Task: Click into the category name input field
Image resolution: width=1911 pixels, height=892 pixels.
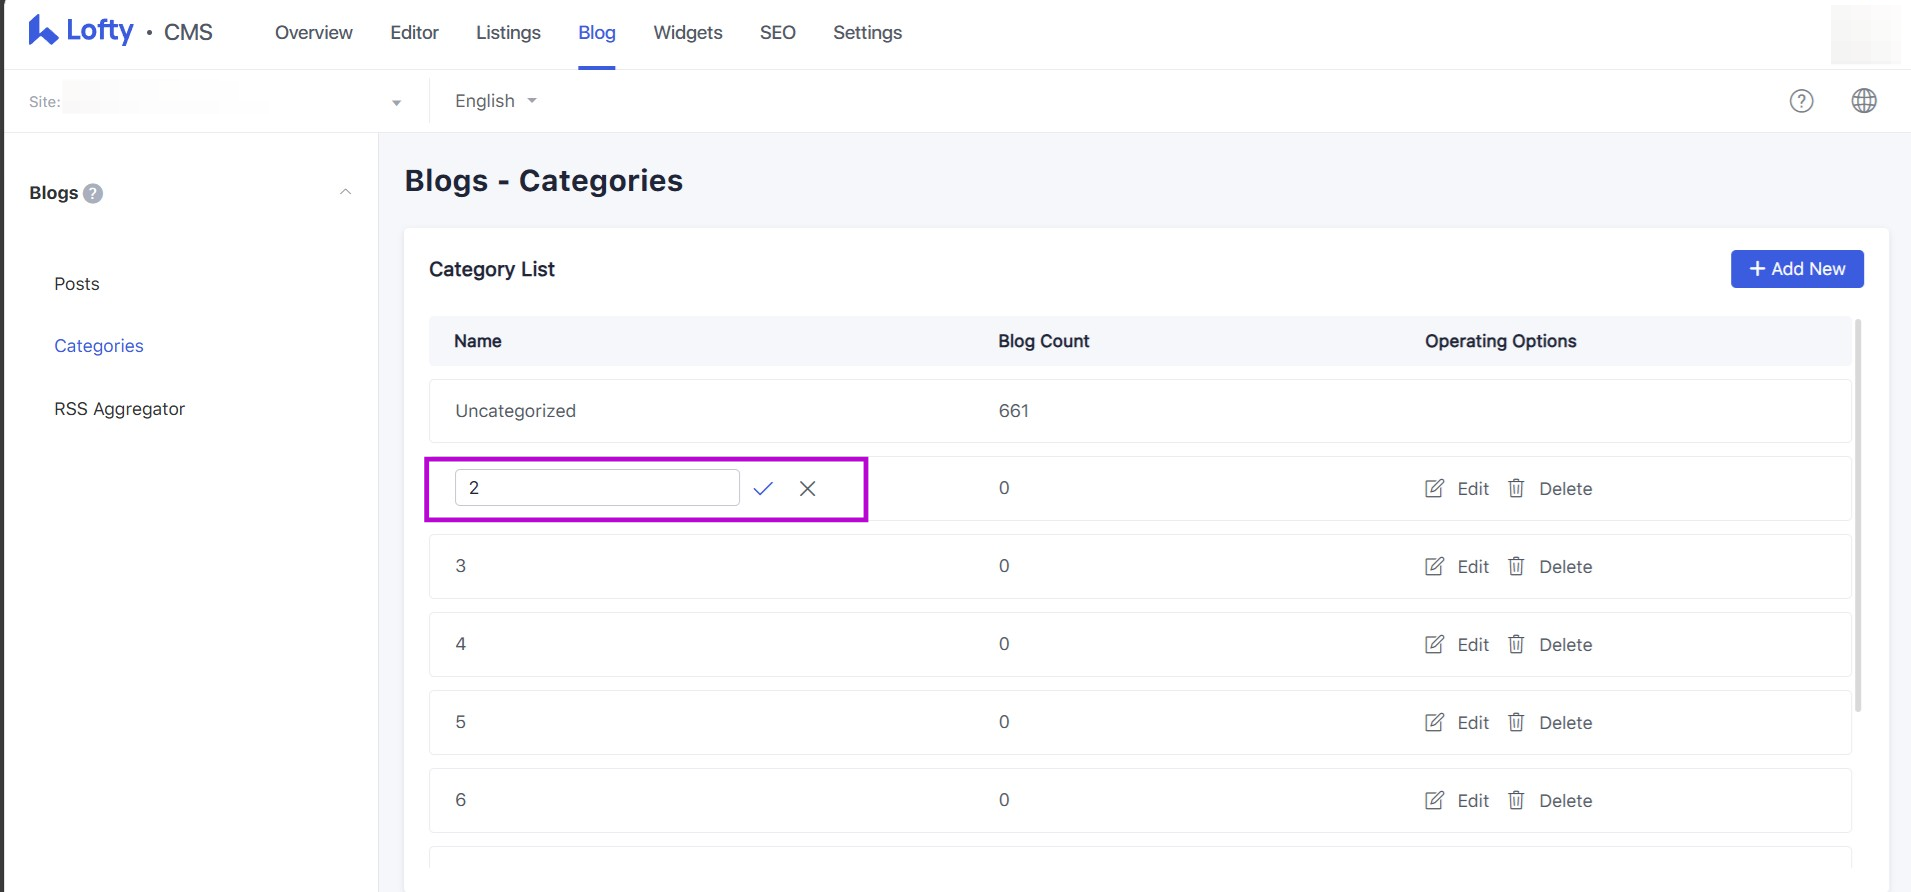Action: tap(596, 488)
